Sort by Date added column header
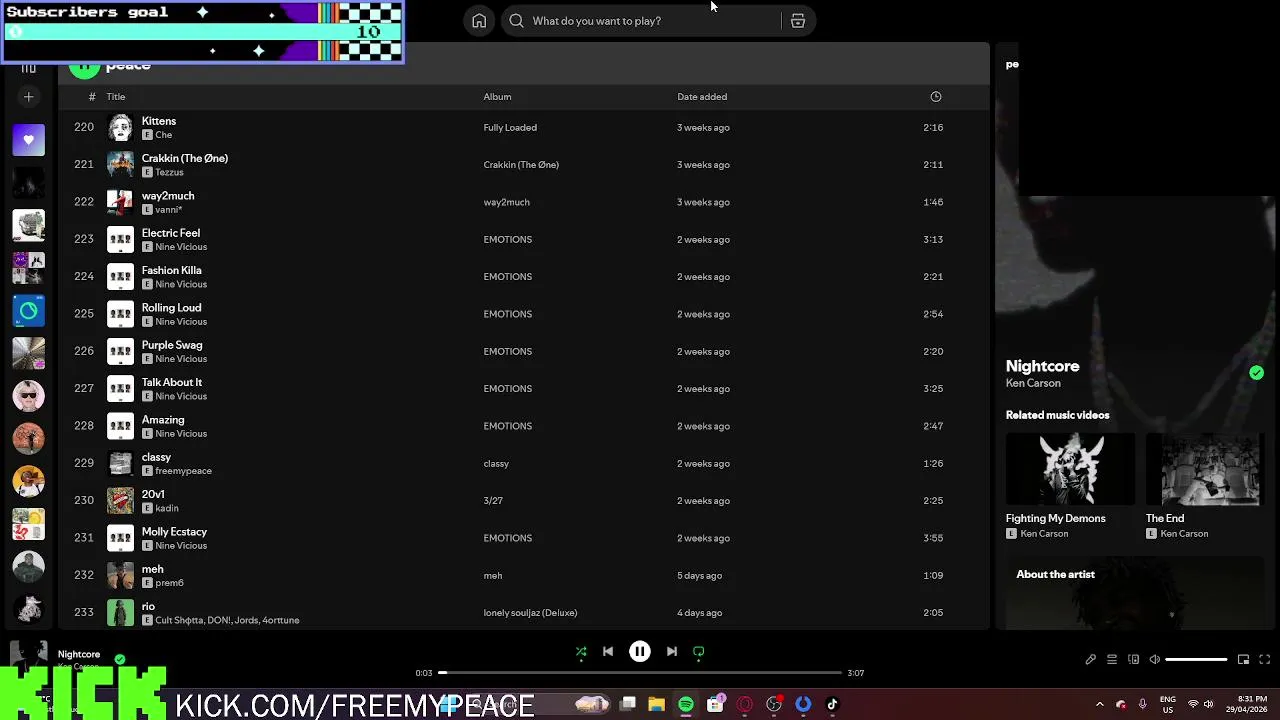The image size is (1280, 720). click(x=702, y=97)
